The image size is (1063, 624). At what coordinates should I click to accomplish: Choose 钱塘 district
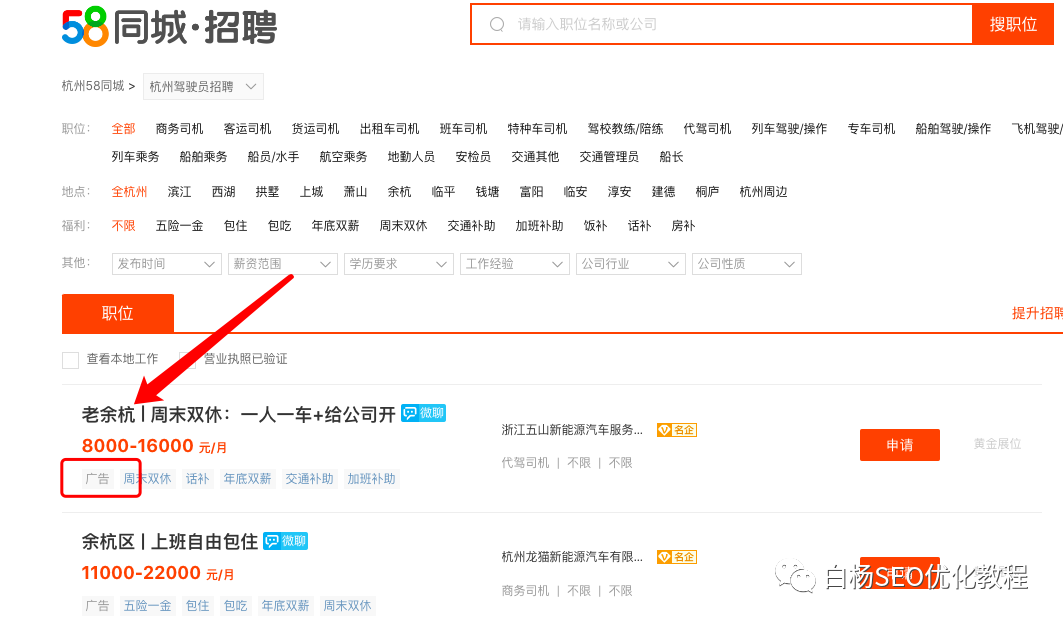click(x=487, y=192)
